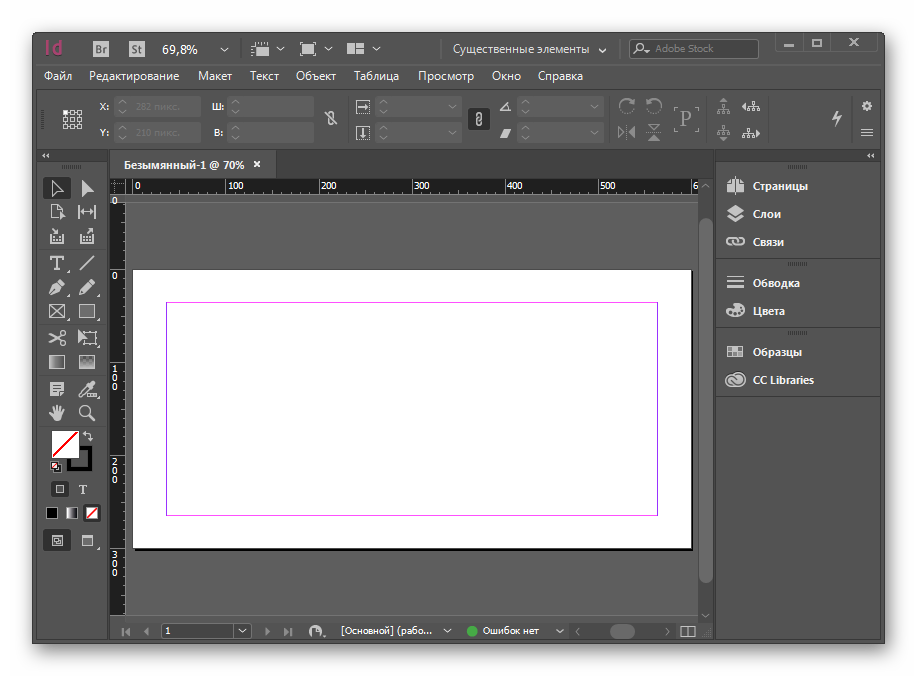Select the Rectangle Frame tool
This screenshot has width=917, height=676.
[57, 312]
